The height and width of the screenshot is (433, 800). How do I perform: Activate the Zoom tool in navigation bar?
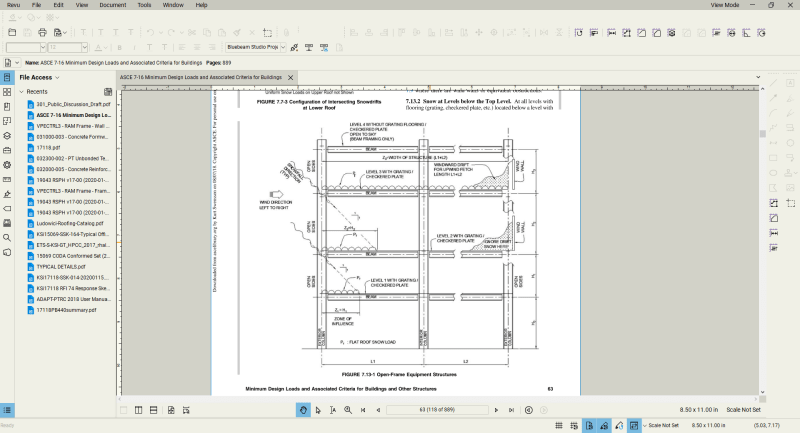(348, 410)
